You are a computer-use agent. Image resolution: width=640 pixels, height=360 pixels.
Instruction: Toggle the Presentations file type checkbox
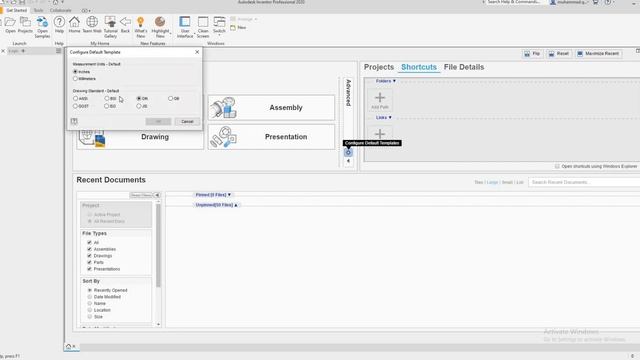[x=89, y=269]
